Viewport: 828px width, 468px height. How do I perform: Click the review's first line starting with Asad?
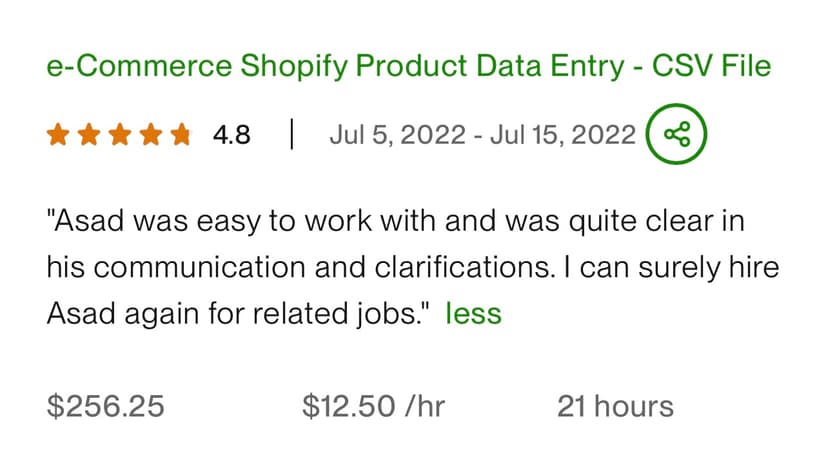396,221
